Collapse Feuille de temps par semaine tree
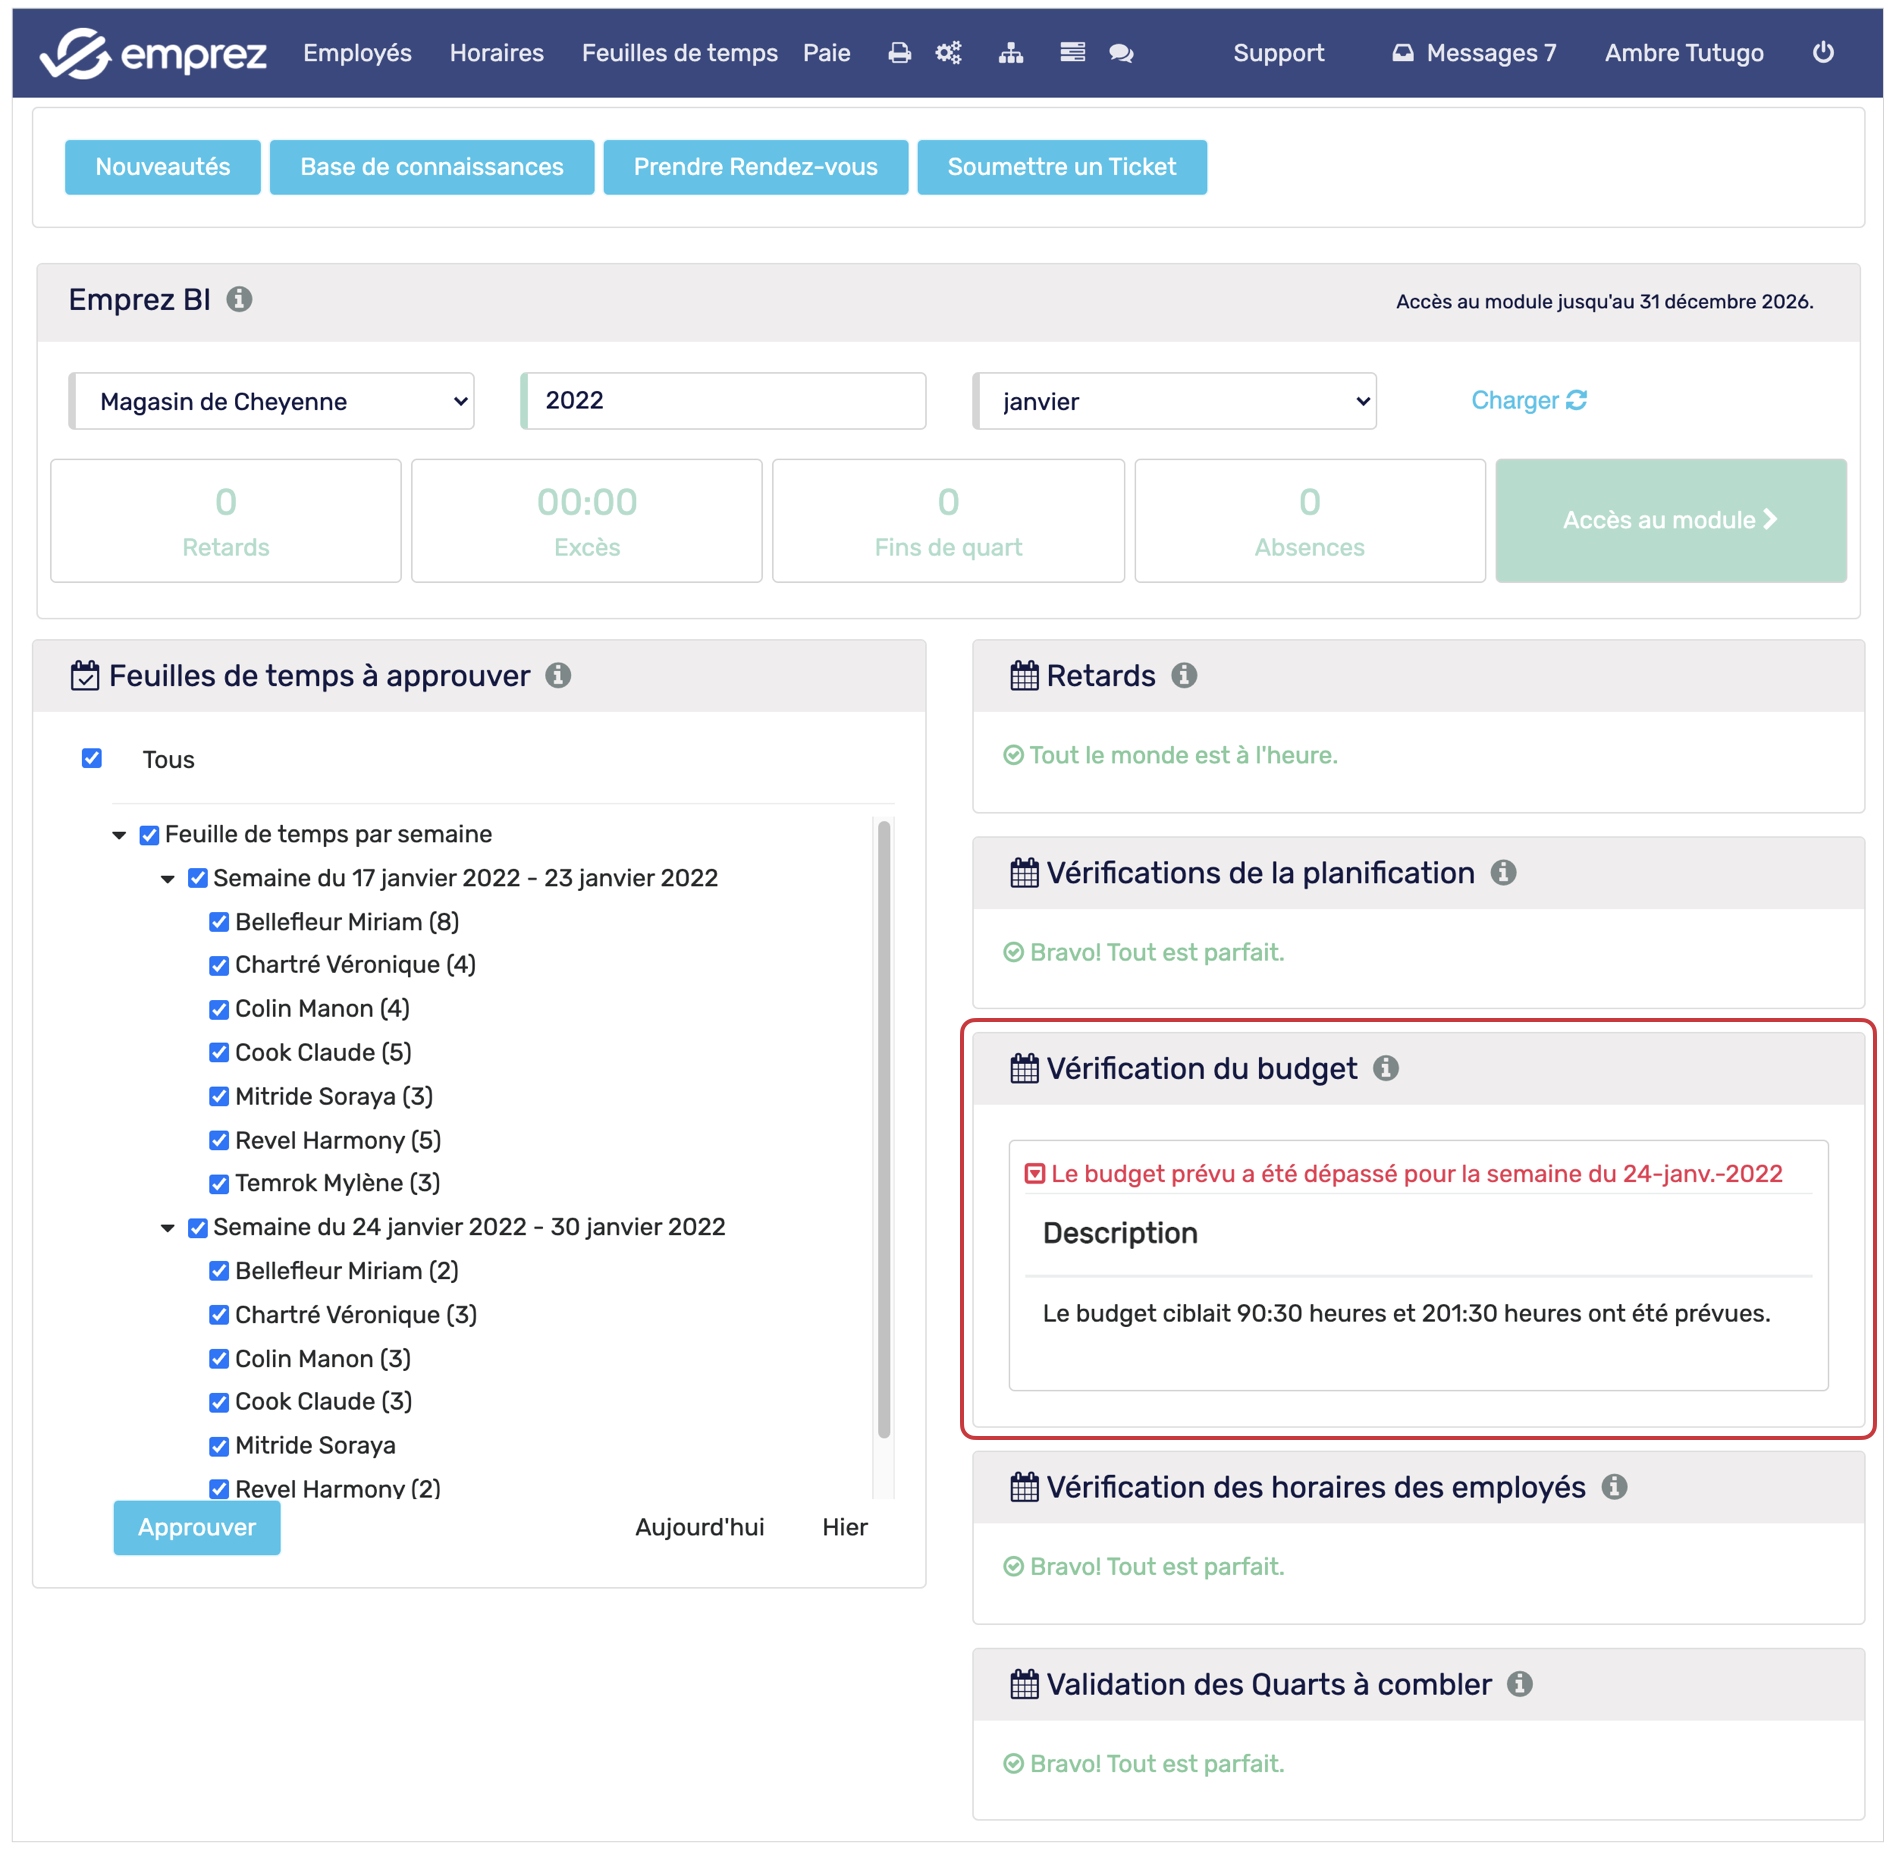Image resolution: width=1898 pixels, height=1854 pixels. pos(119,835)
